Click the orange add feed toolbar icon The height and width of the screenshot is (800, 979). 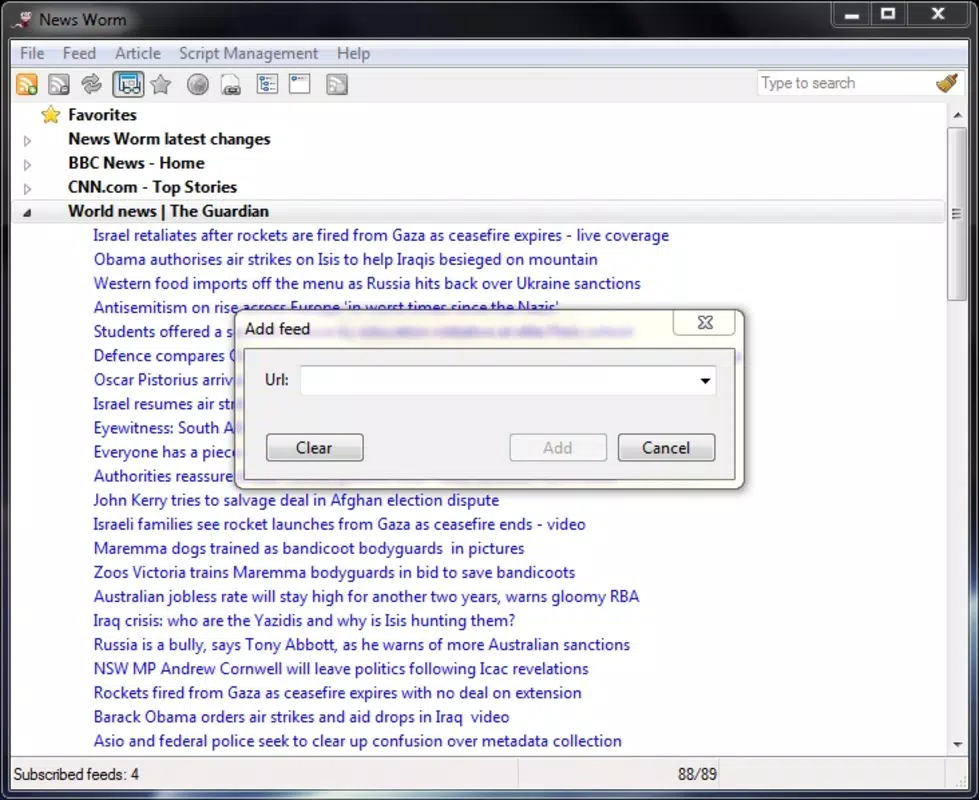point(27,84)
